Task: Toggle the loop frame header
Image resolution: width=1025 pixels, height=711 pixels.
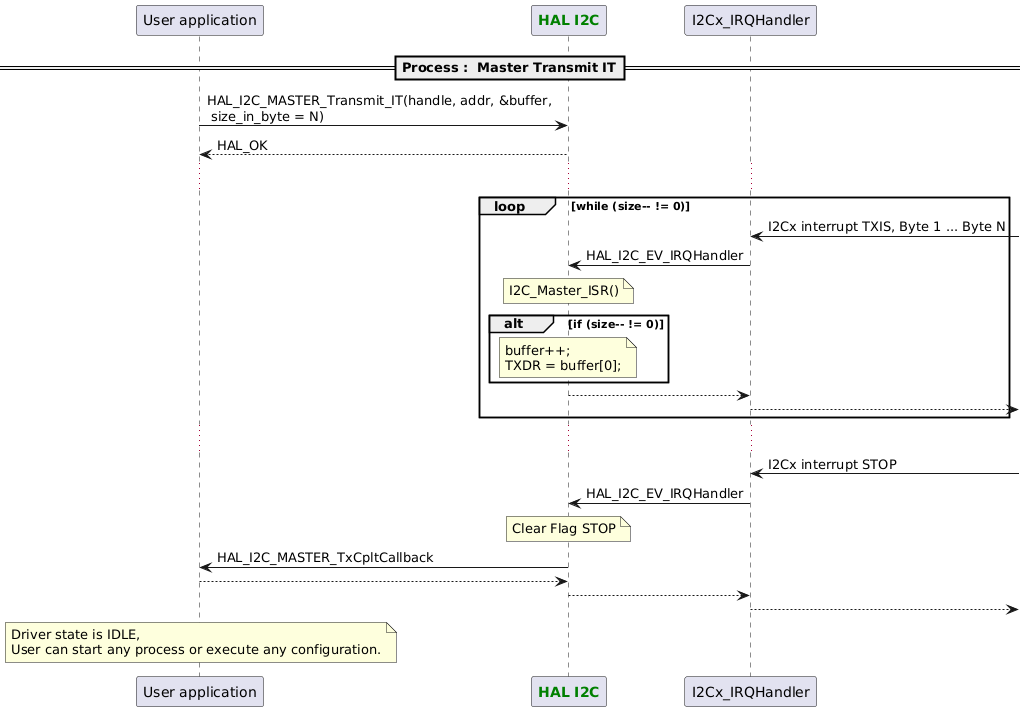Action: pos(510,206)
